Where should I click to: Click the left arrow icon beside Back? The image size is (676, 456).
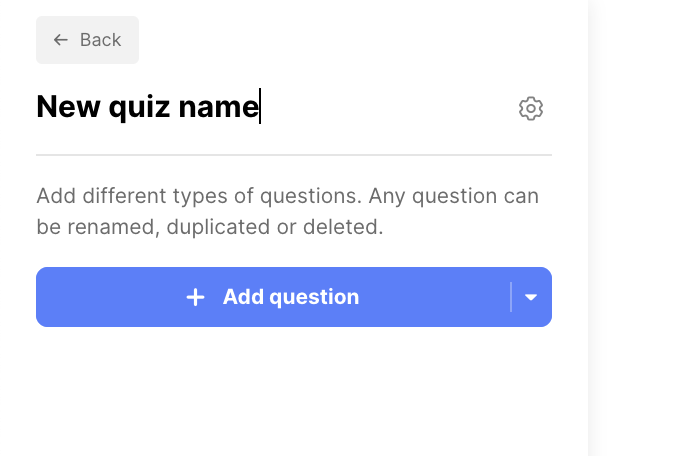pos(61,40)
